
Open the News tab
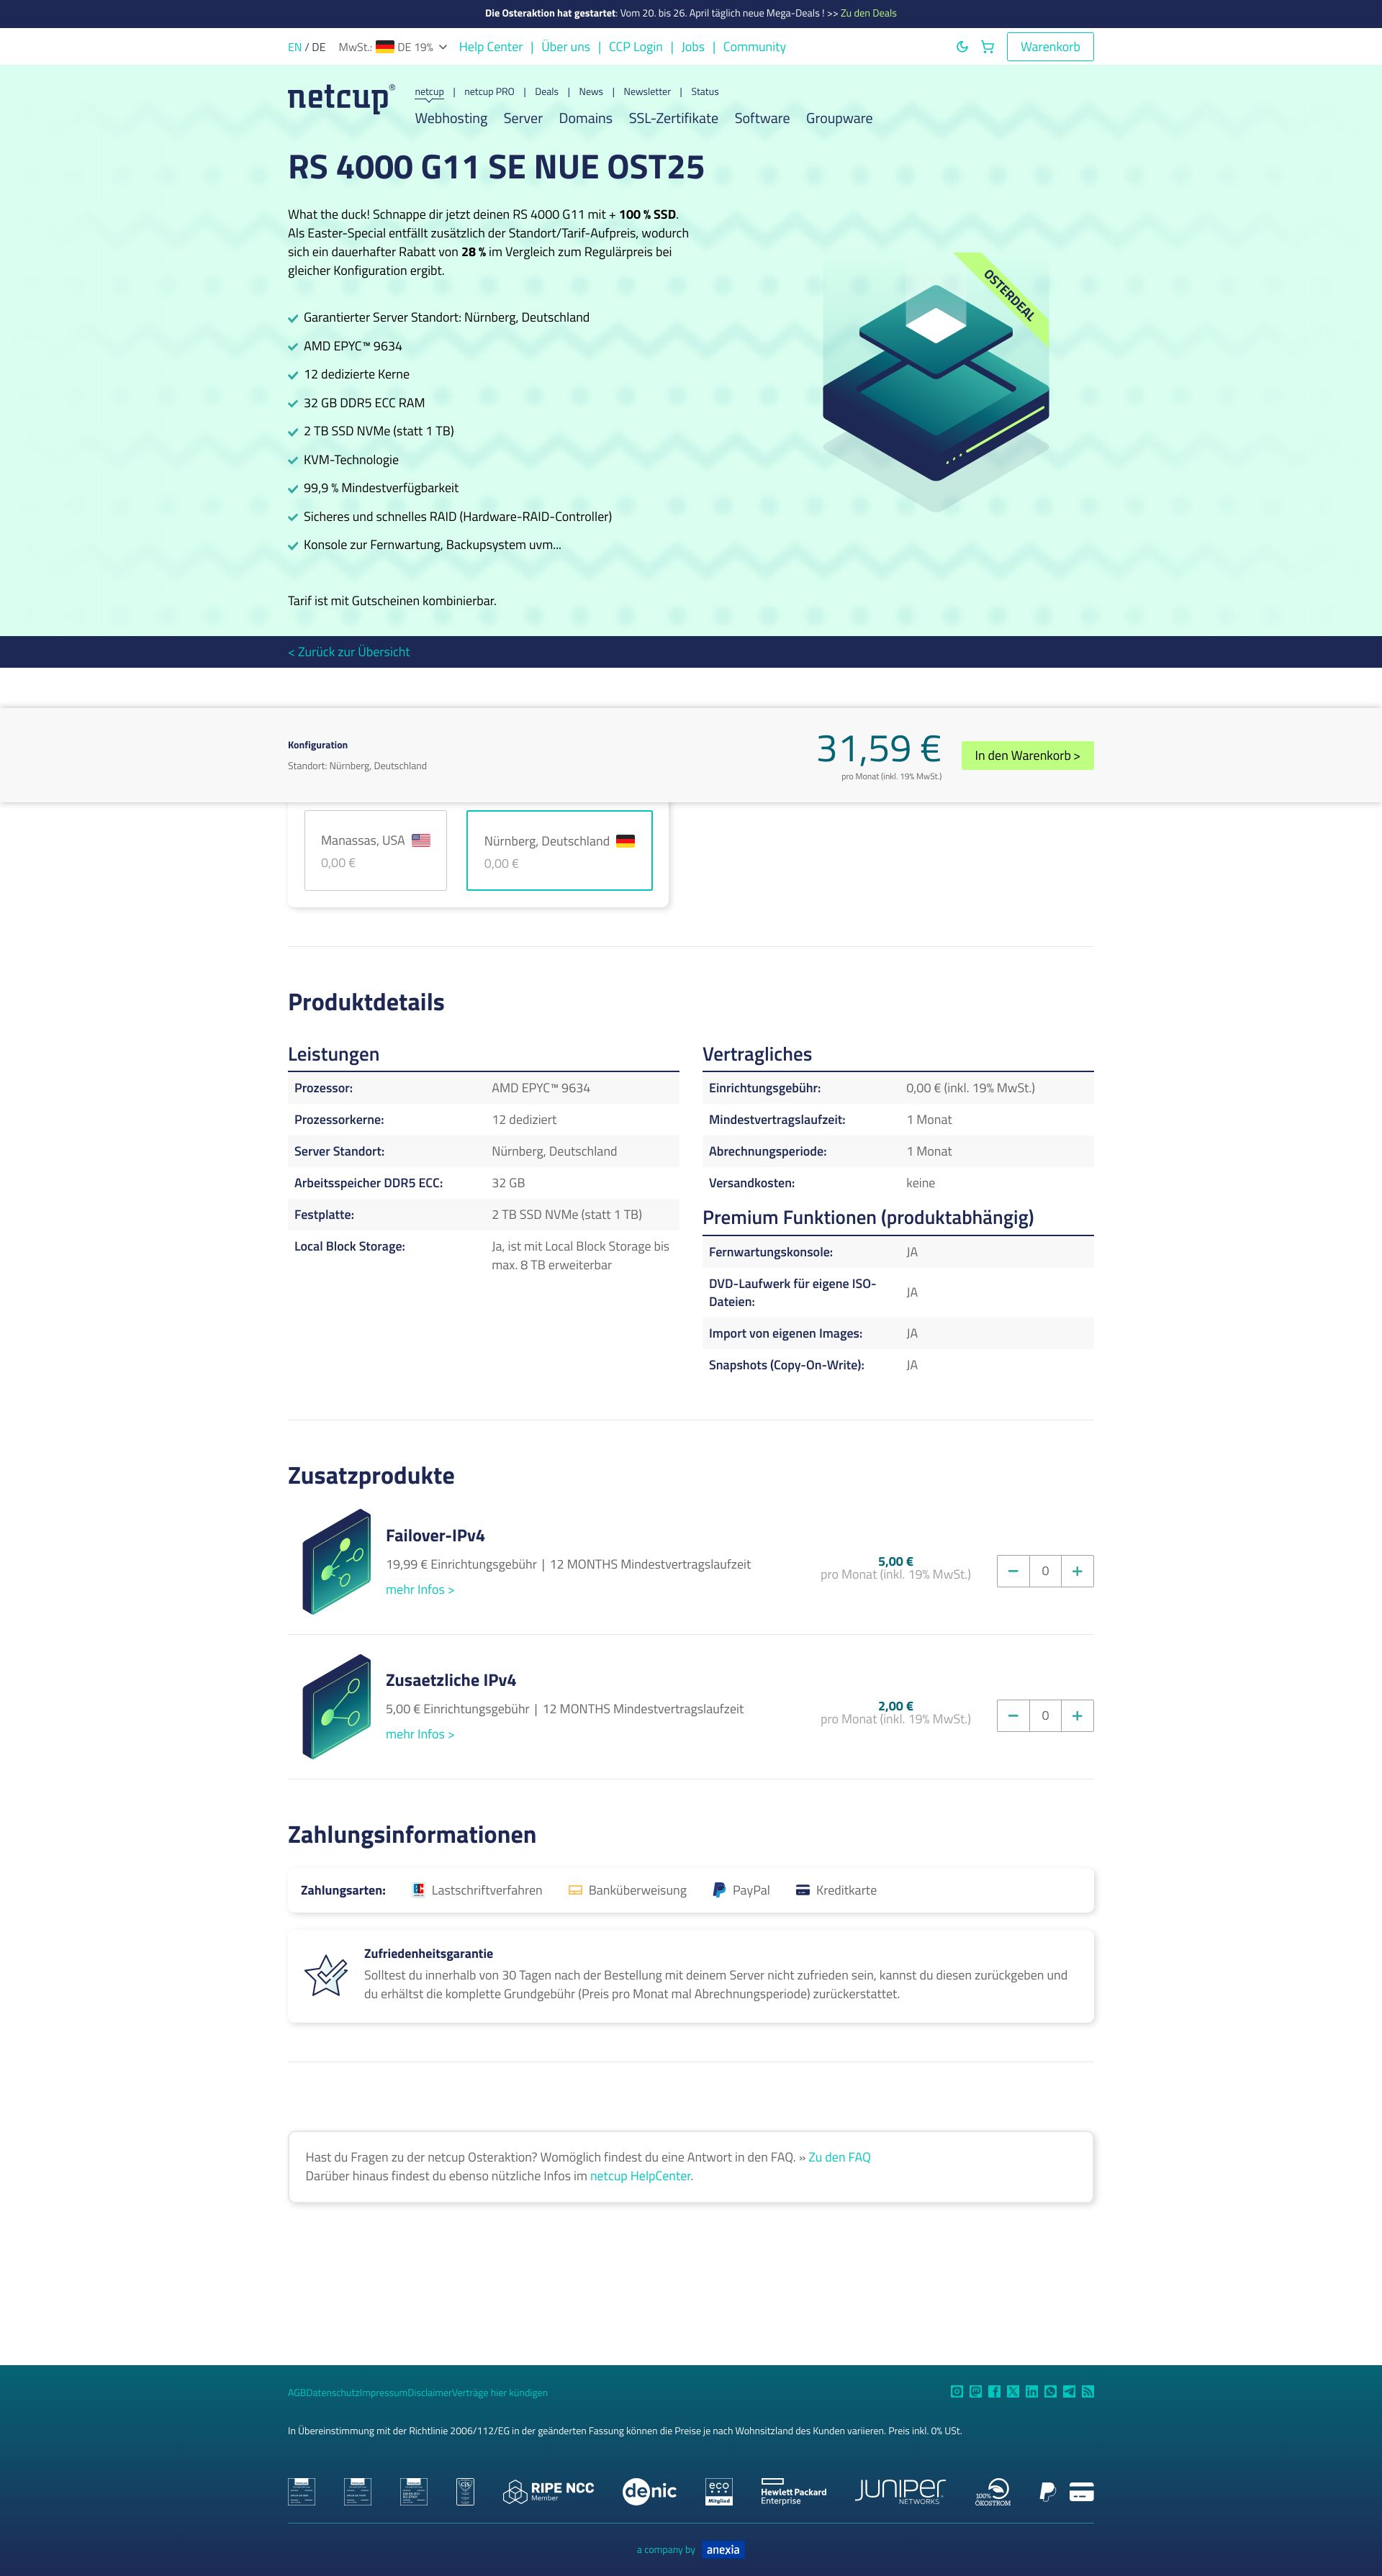(591, 92)
